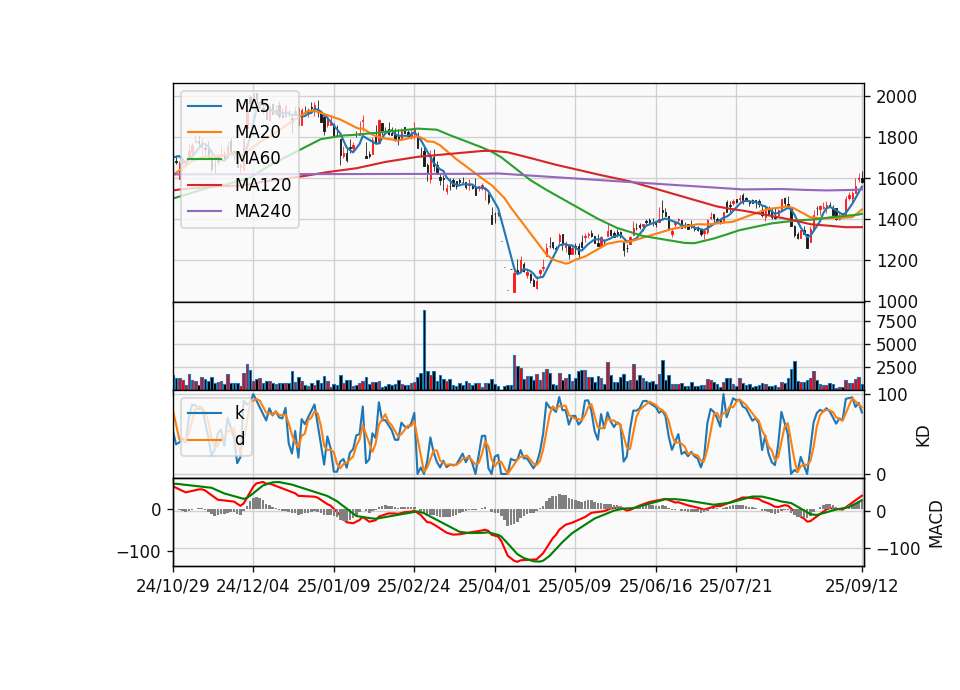Click the MA5 legend label
Viewport: 960px width, 690px height.
[252, 106]
